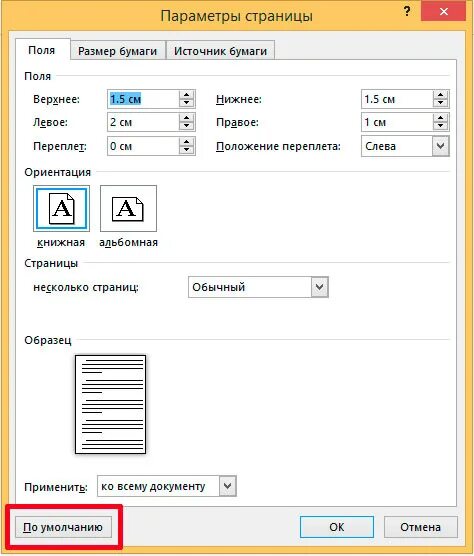This screenshot has width=474, height=556.
Task: Decrease the Верхнее margin with down arrow
Action: tap(186, 103)
